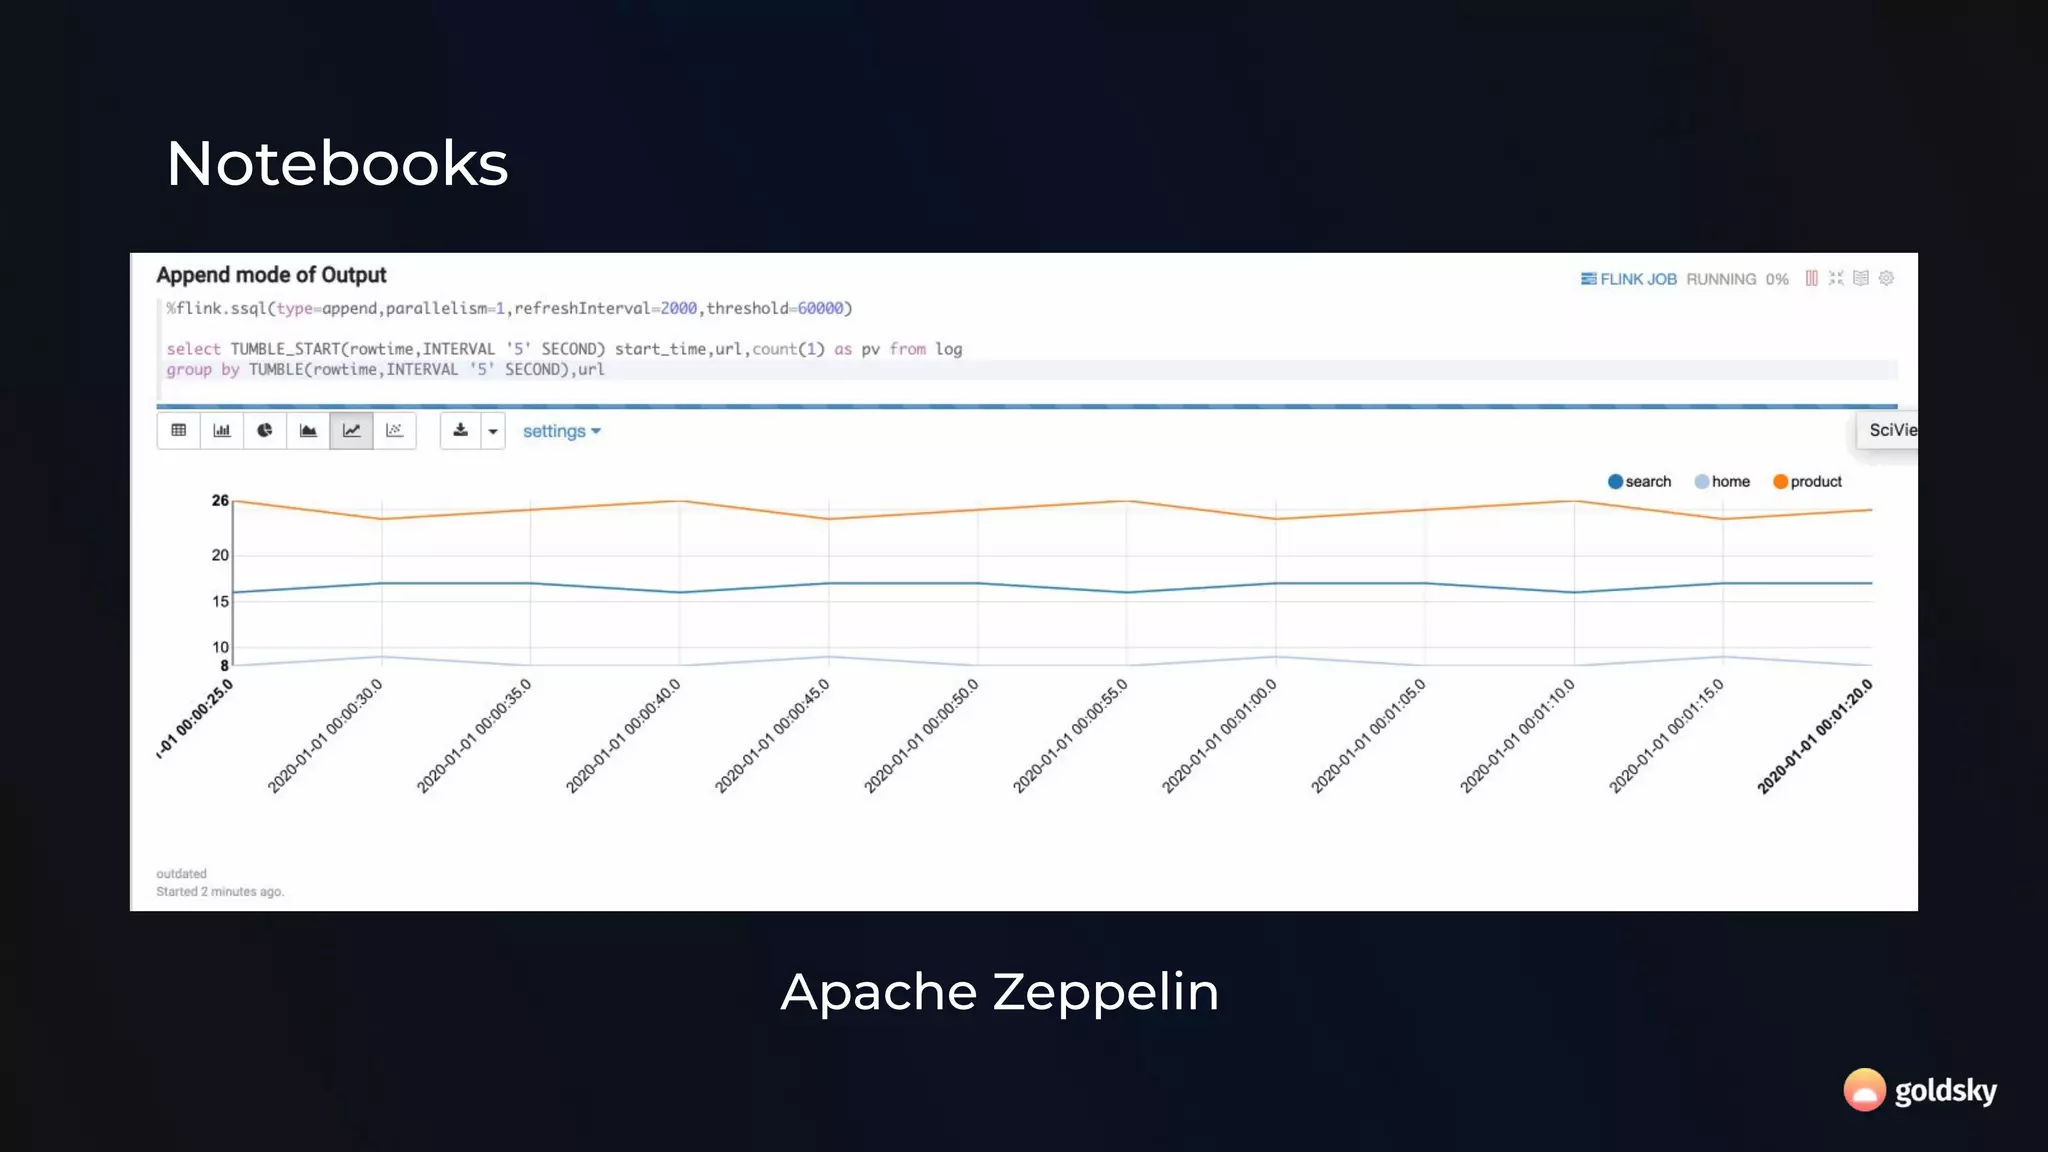Click the 'outdated' status text
This screenshot has width=2048, height=1152.
click(x=181, y=873)
